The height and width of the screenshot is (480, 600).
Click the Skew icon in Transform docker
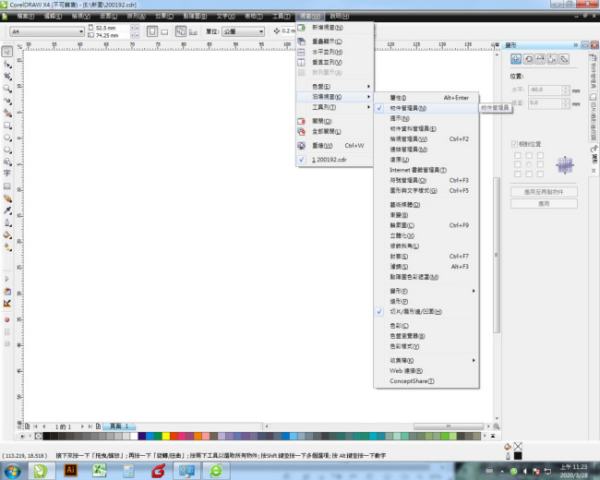(564, 59)
